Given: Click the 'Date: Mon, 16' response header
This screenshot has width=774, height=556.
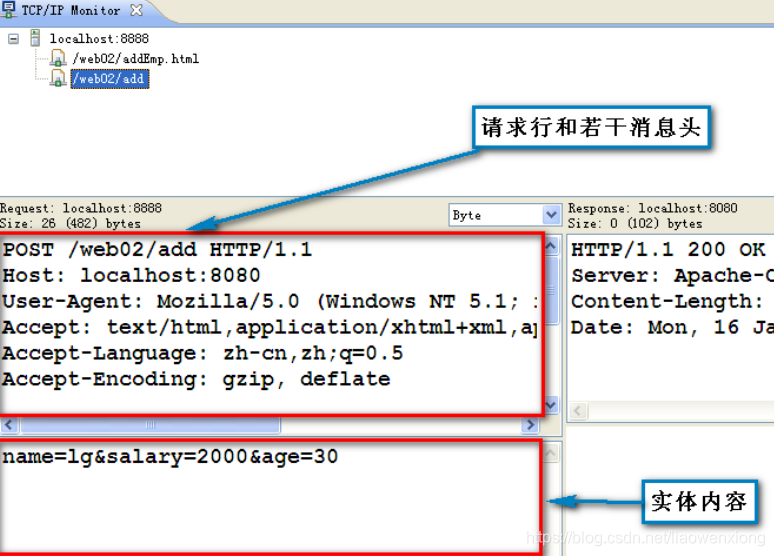Looking at the screenshot, I should (x=672, y=327).
